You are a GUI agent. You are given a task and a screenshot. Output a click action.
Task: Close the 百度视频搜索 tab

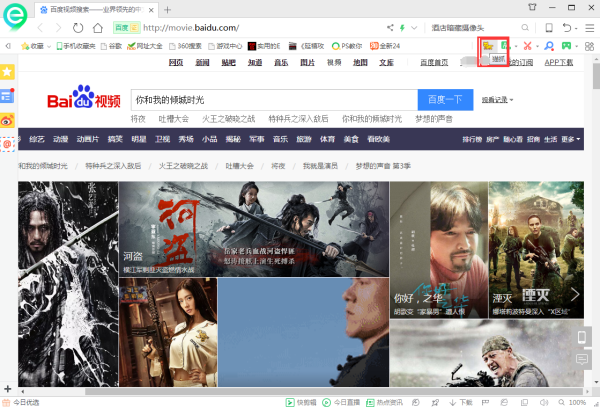tap(151, 10)
